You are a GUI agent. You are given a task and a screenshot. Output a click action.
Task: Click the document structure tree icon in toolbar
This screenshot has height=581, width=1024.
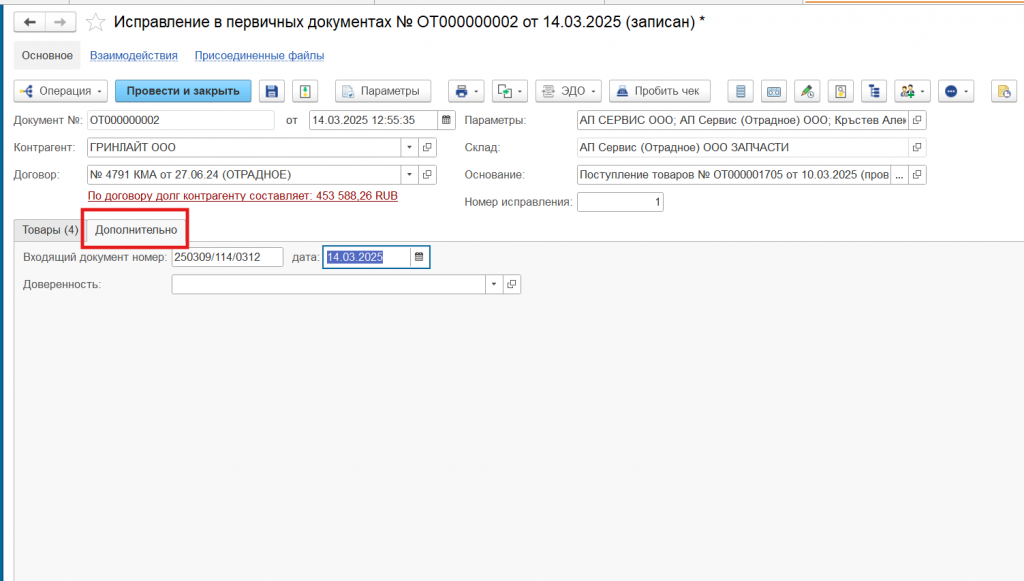pos(875,91)
